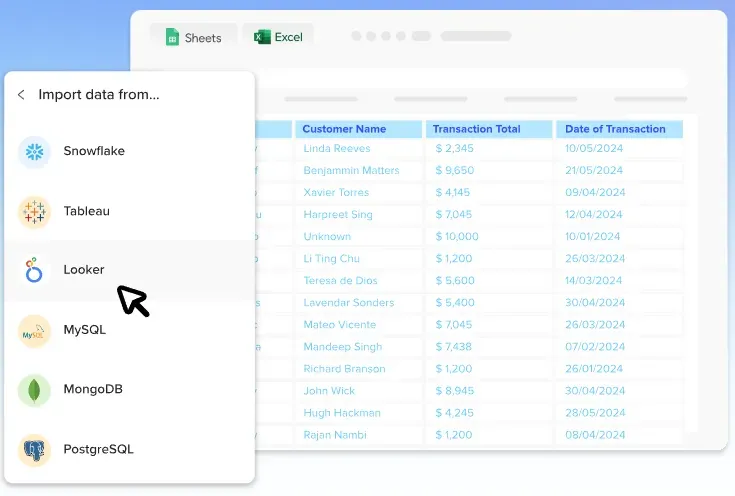Select the Linda Reeves cell
Screen dimensions: 735x496
[x=359, y=149]
